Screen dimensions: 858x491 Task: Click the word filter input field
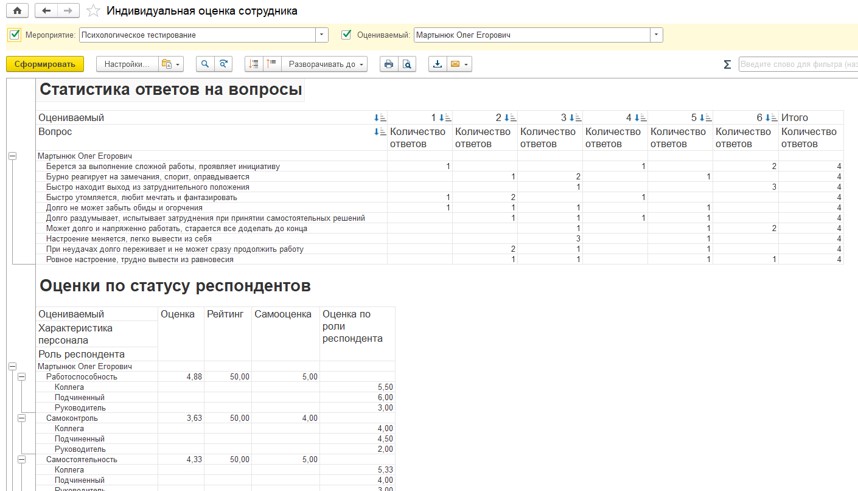798,64
